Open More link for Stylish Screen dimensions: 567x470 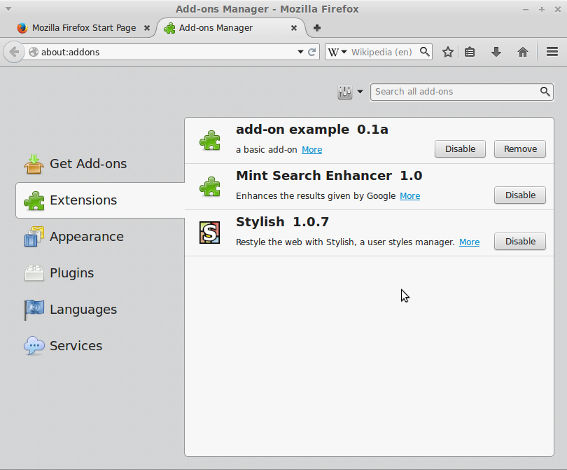tap(469, 242)
